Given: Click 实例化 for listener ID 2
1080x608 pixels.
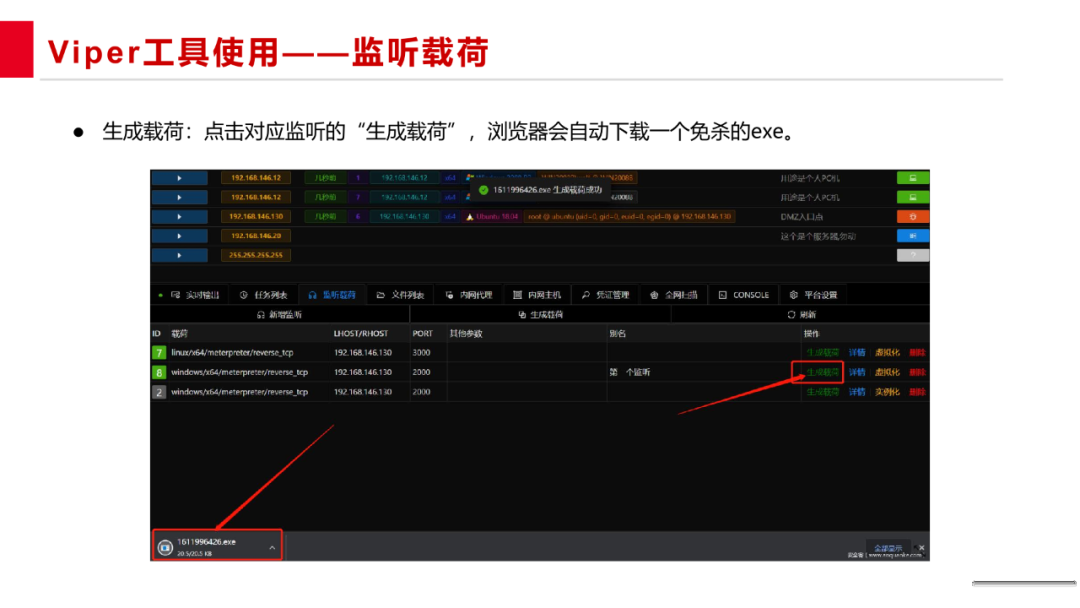Looking at the screenshot, I should point(887,392).
